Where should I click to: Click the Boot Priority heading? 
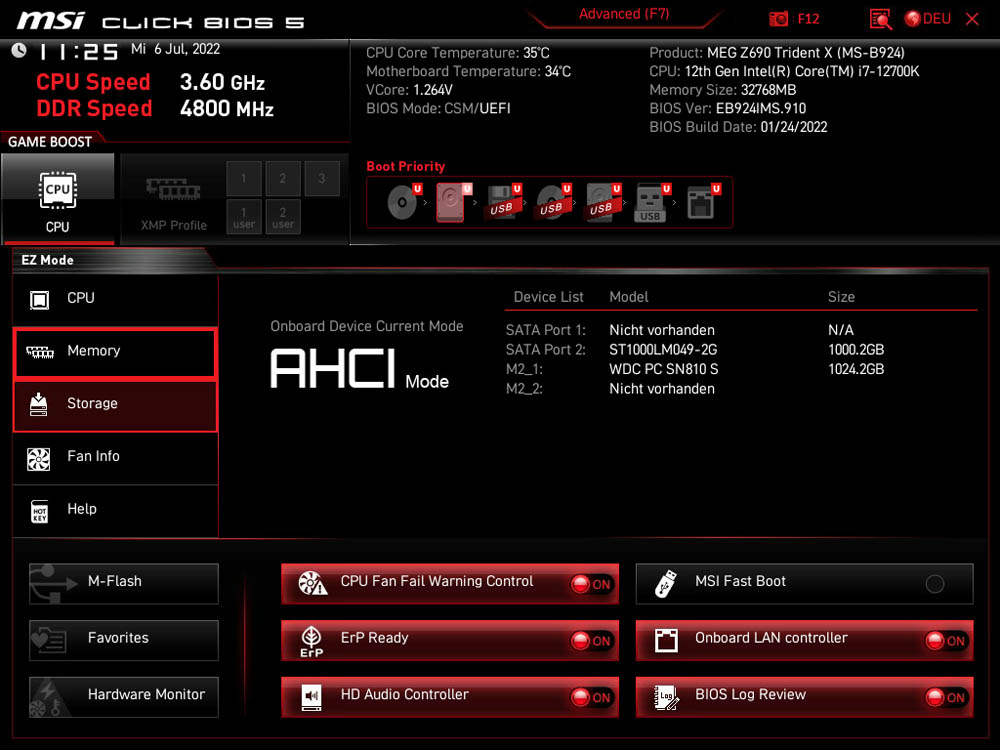point(406,166)
